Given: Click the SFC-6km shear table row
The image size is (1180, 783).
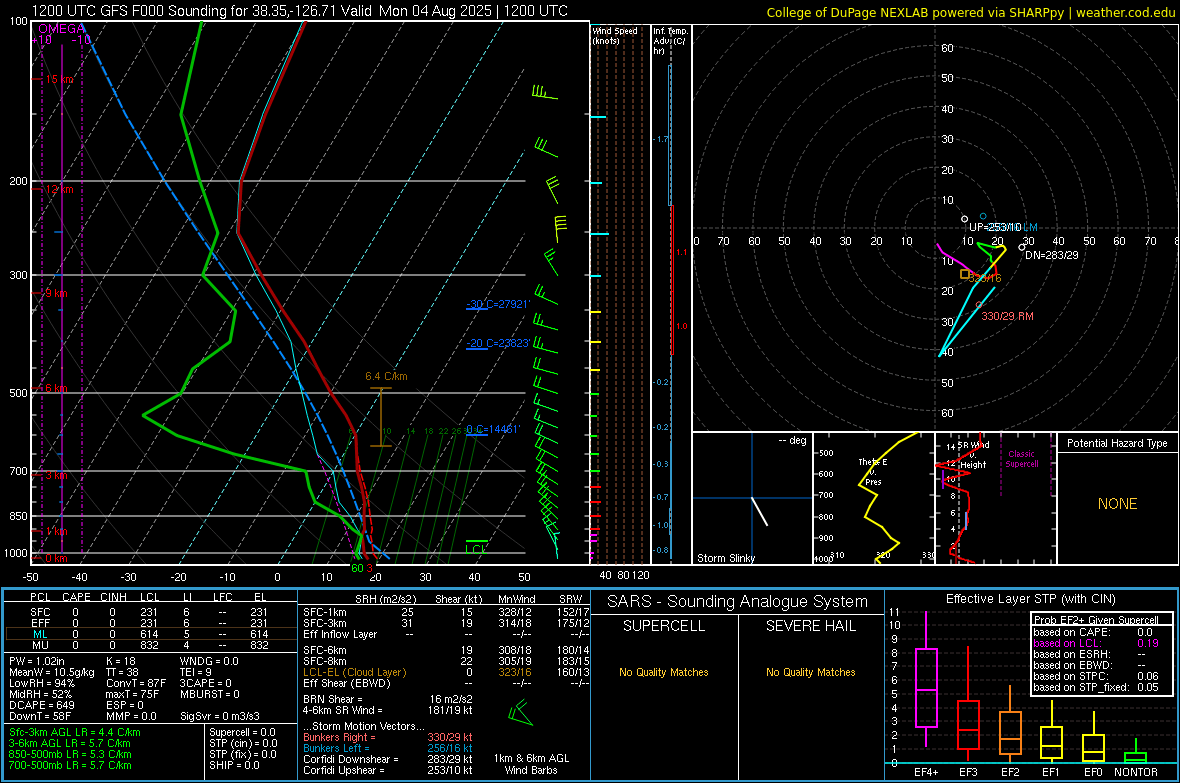Looking at the screenshot, I should 446,650.
